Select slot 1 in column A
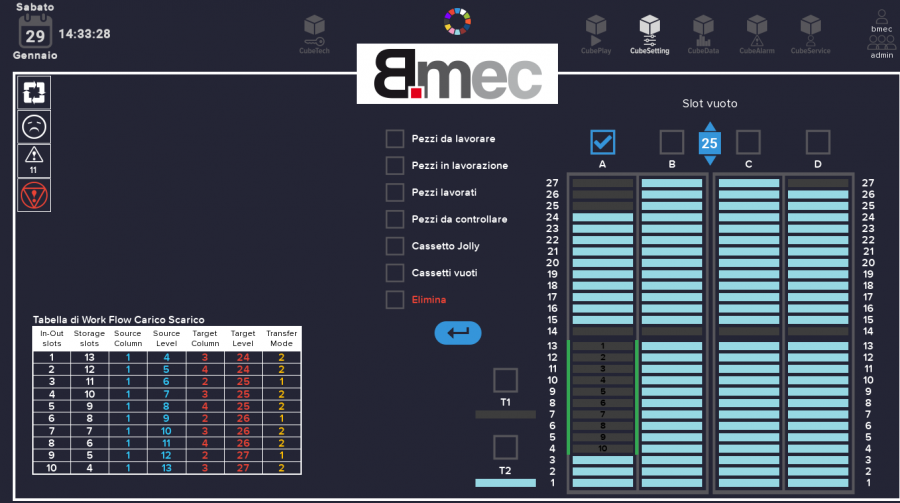This screenshot has height=503, width=900. [603, 346]
